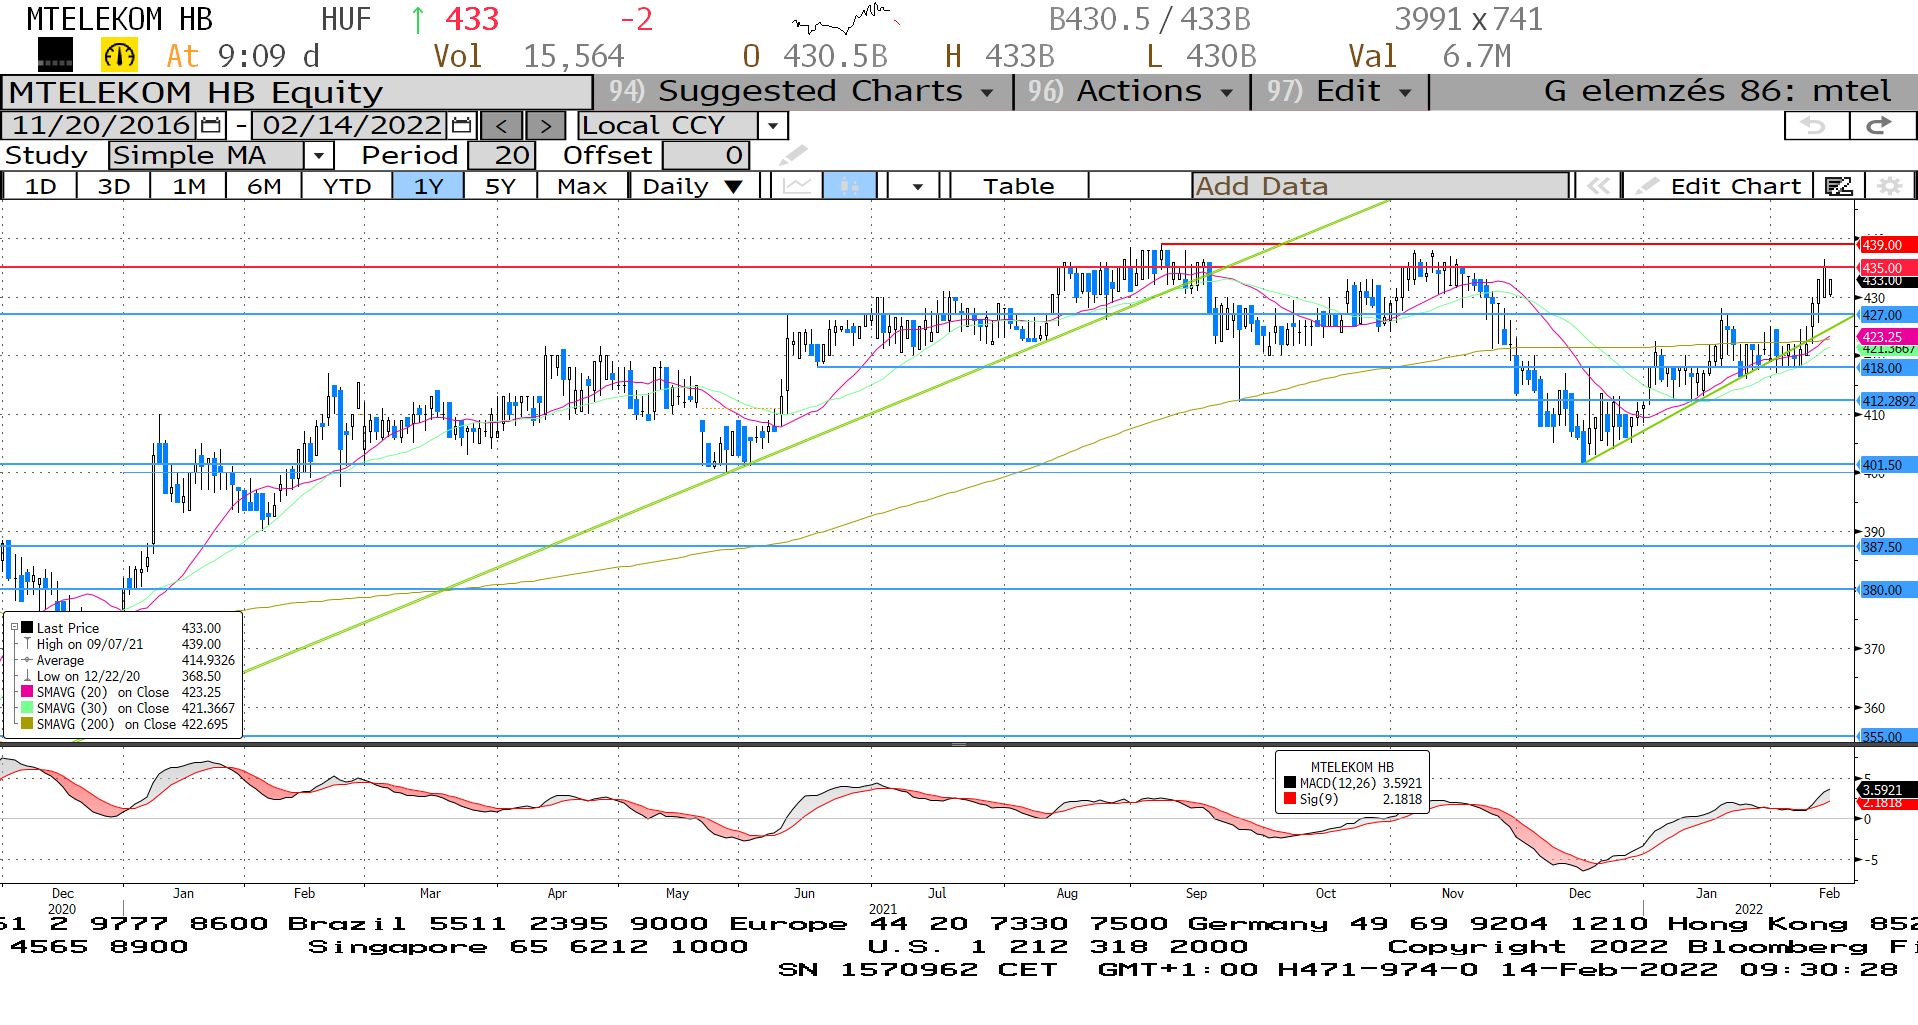Click the black square security icon
The width and height of the screenshot is (1918, 1025).
click(55, 55)
